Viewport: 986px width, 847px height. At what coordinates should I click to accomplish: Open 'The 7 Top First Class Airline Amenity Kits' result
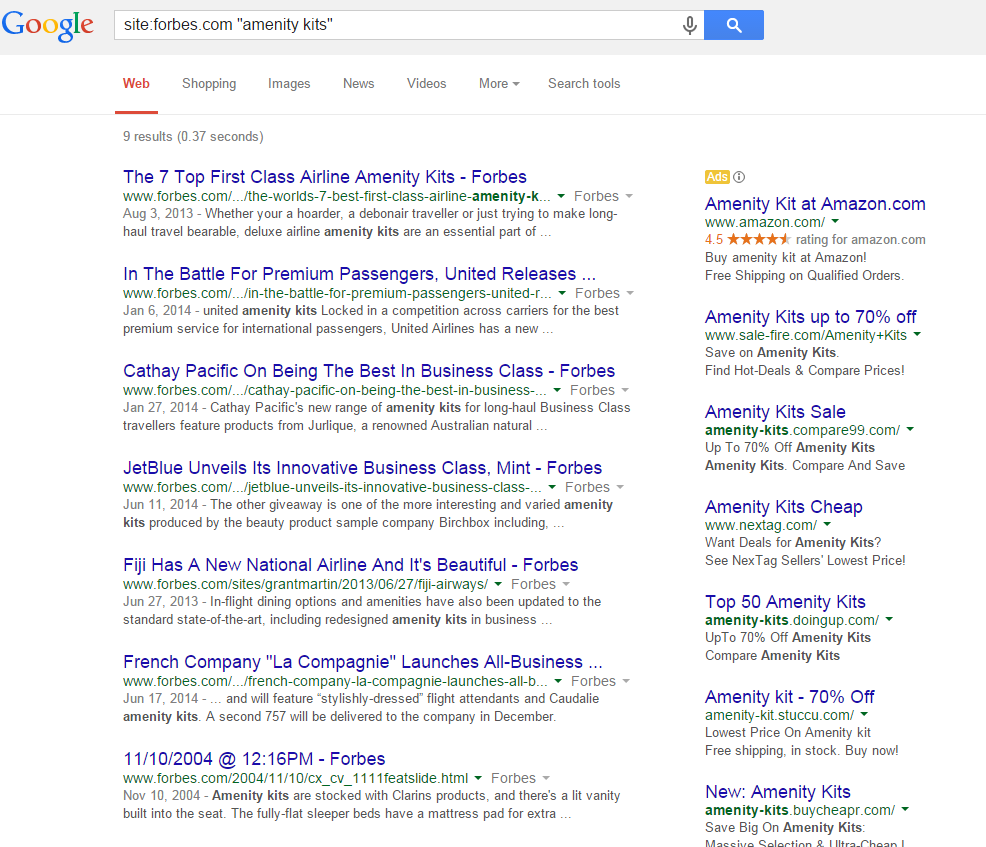325,177
